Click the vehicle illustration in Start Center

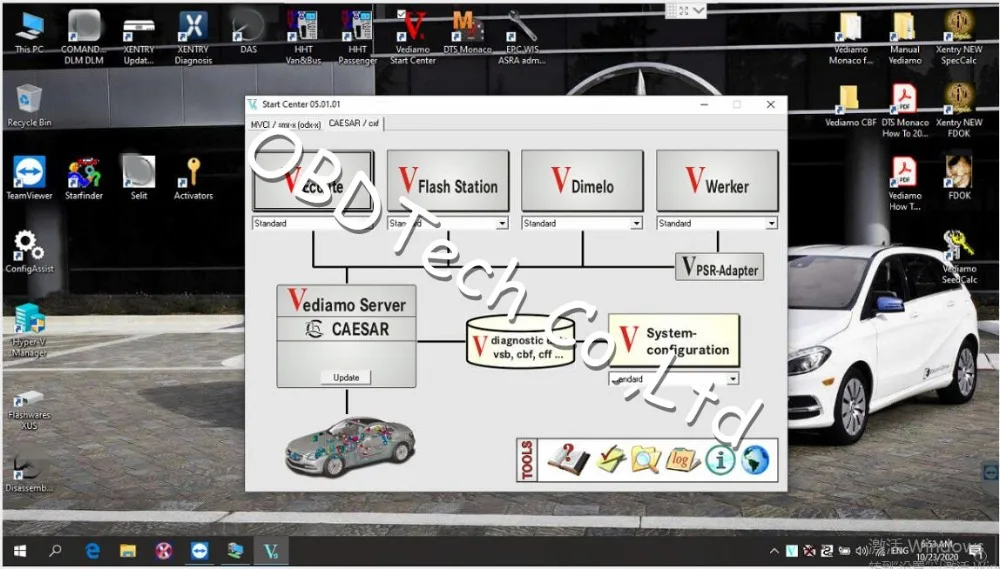point(350,447)
